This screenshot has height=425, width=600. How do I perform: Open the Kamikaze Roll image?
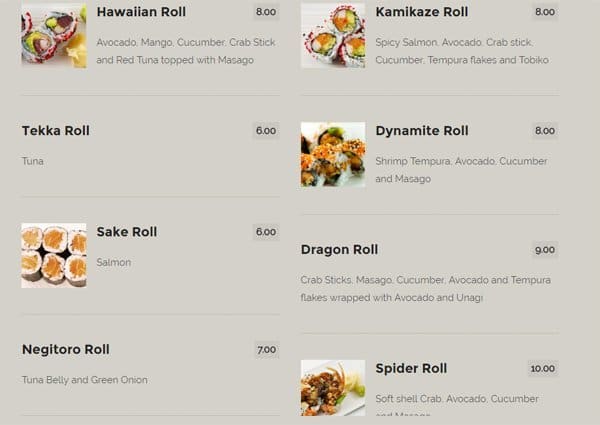[333, 36]
